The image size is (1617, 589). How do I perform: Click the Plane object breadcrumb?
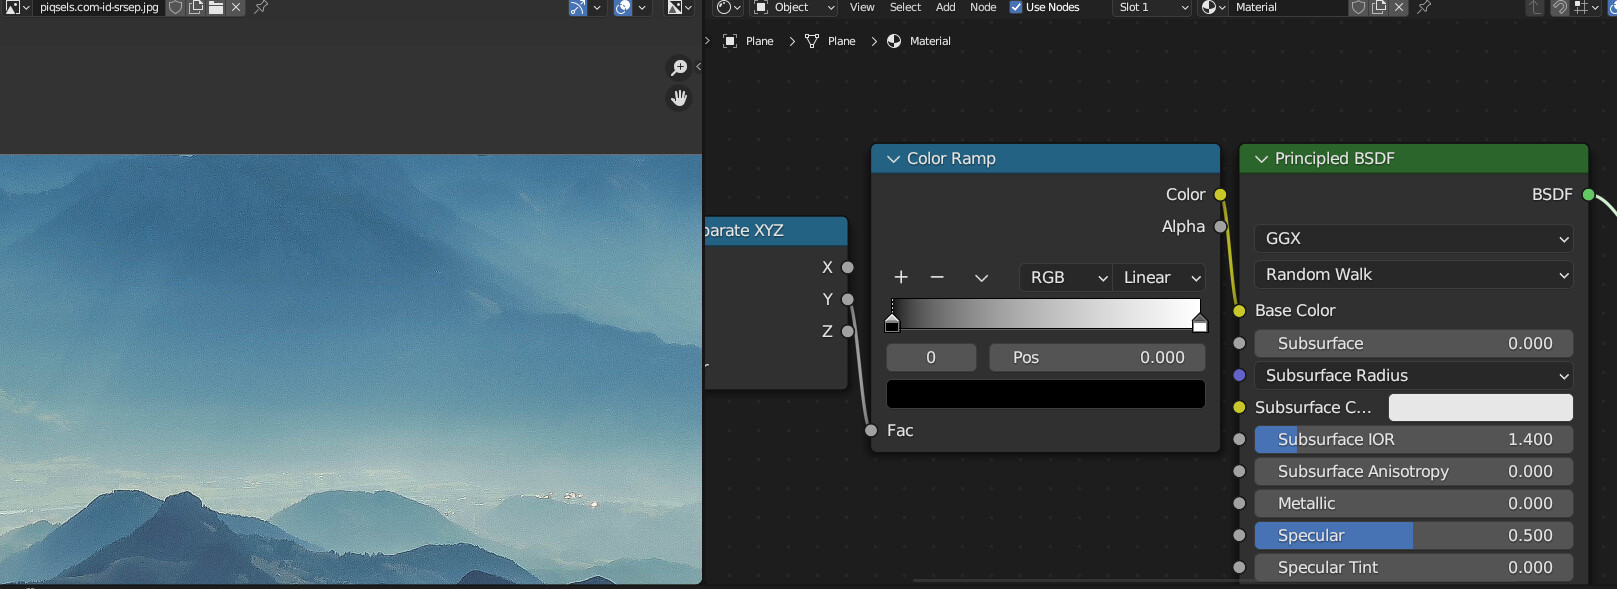coord(748,41)
